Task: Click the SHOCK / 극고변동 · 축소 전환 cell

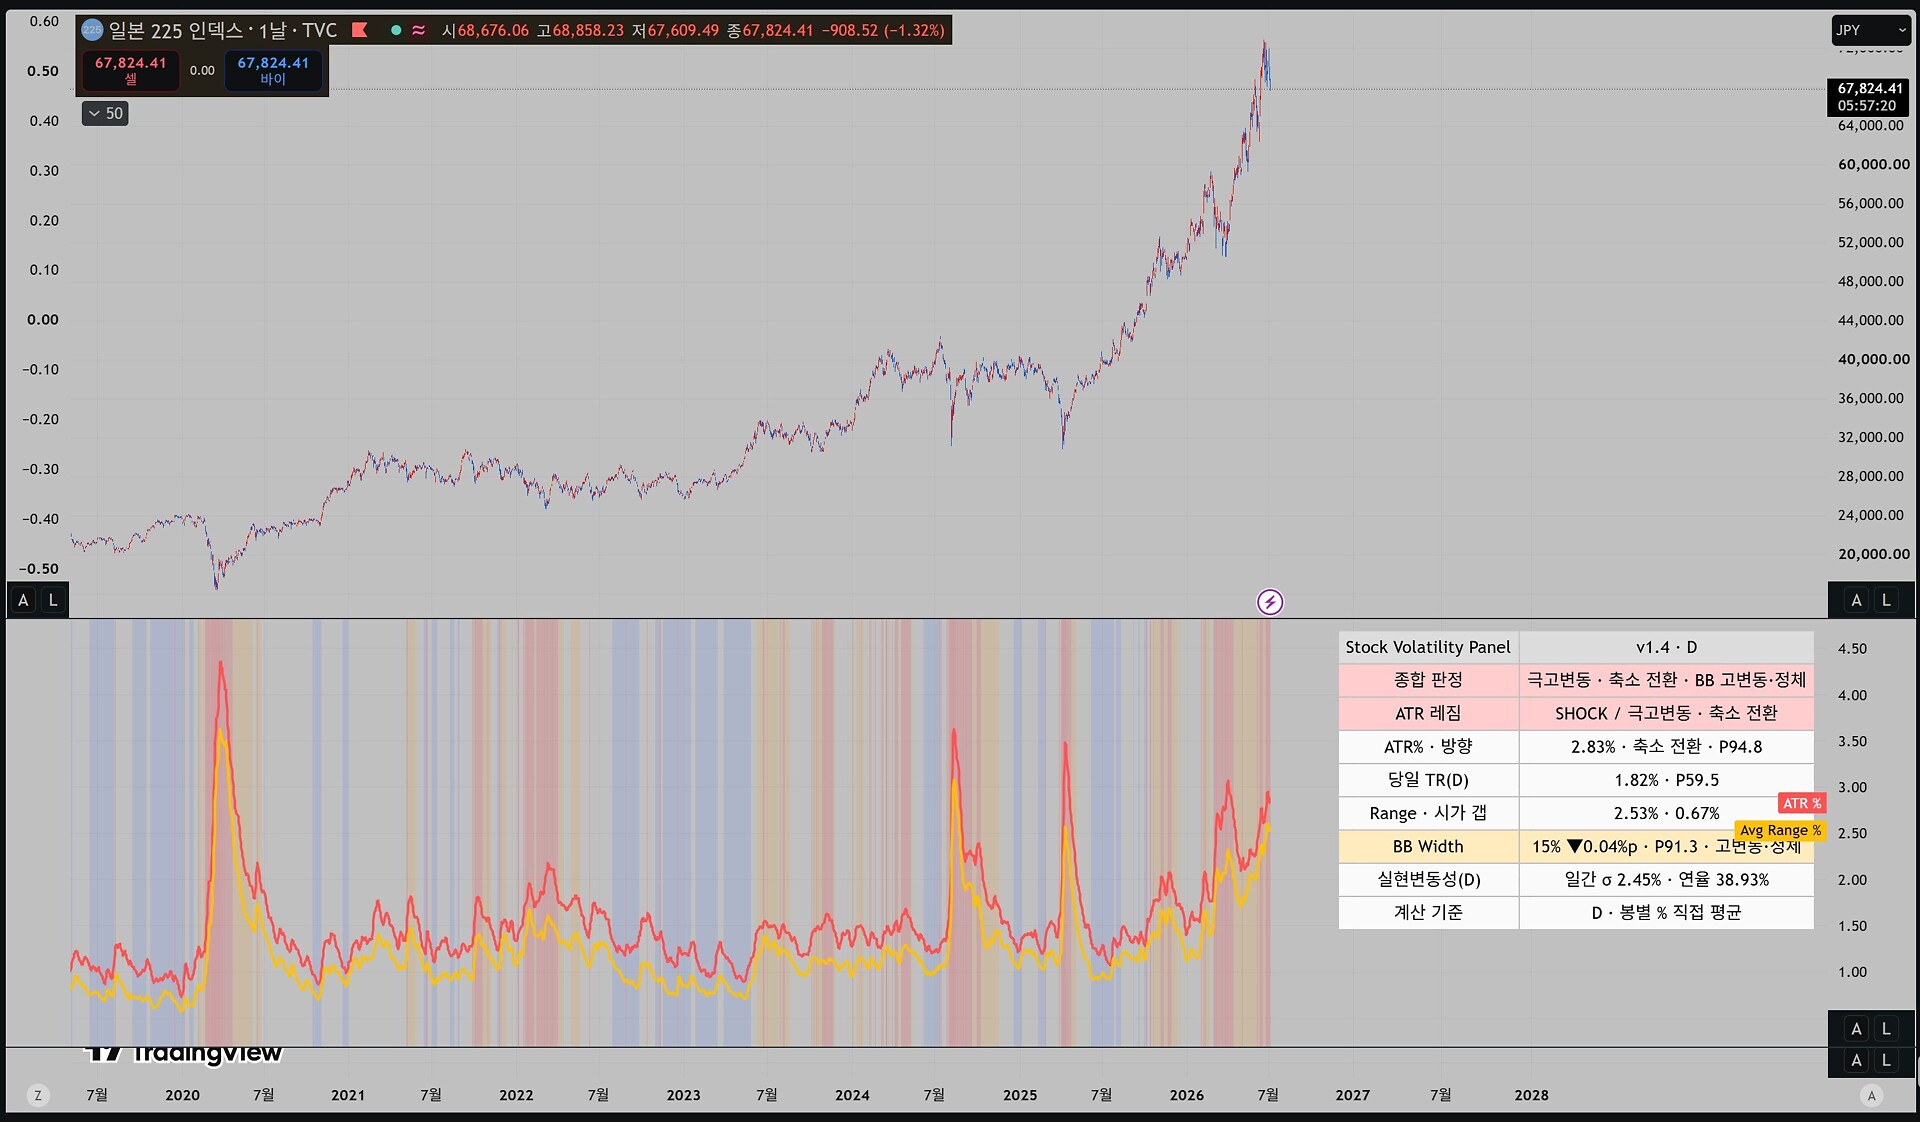Action: [x=1666, y=713]
